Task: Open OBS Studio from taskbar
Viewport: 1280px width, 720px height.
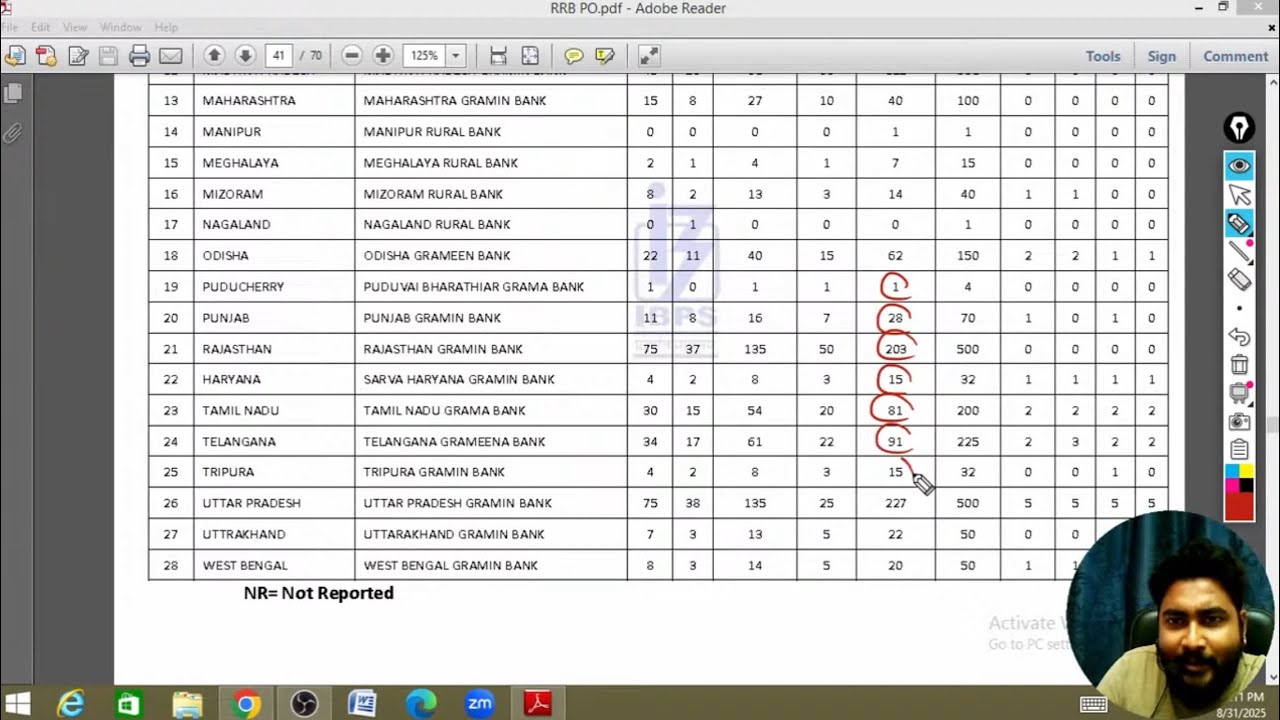Action: 303,704
